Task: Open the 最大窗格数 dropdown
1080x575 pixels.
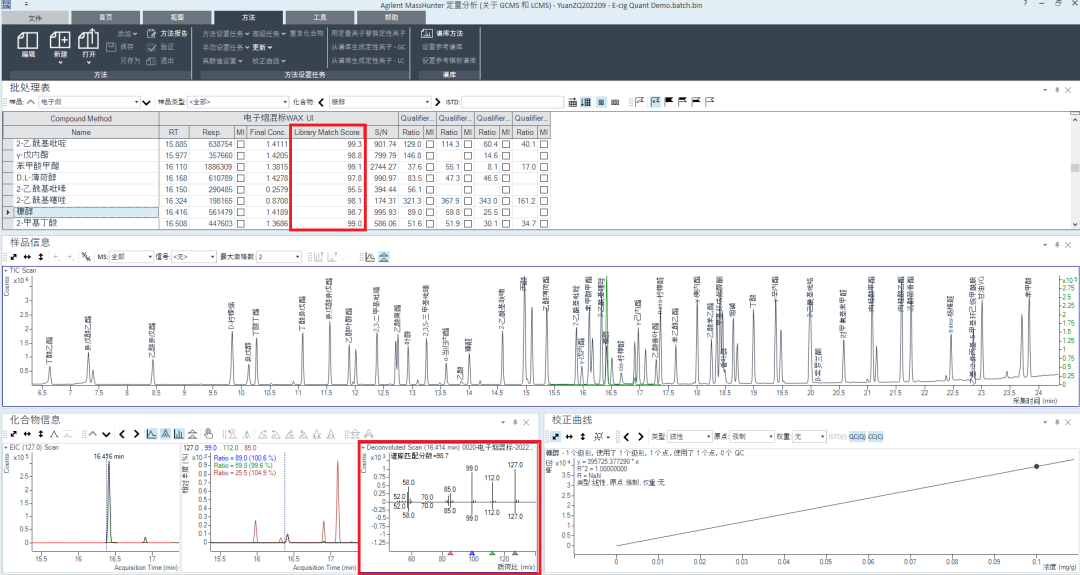Action: (x=279, y=257)
